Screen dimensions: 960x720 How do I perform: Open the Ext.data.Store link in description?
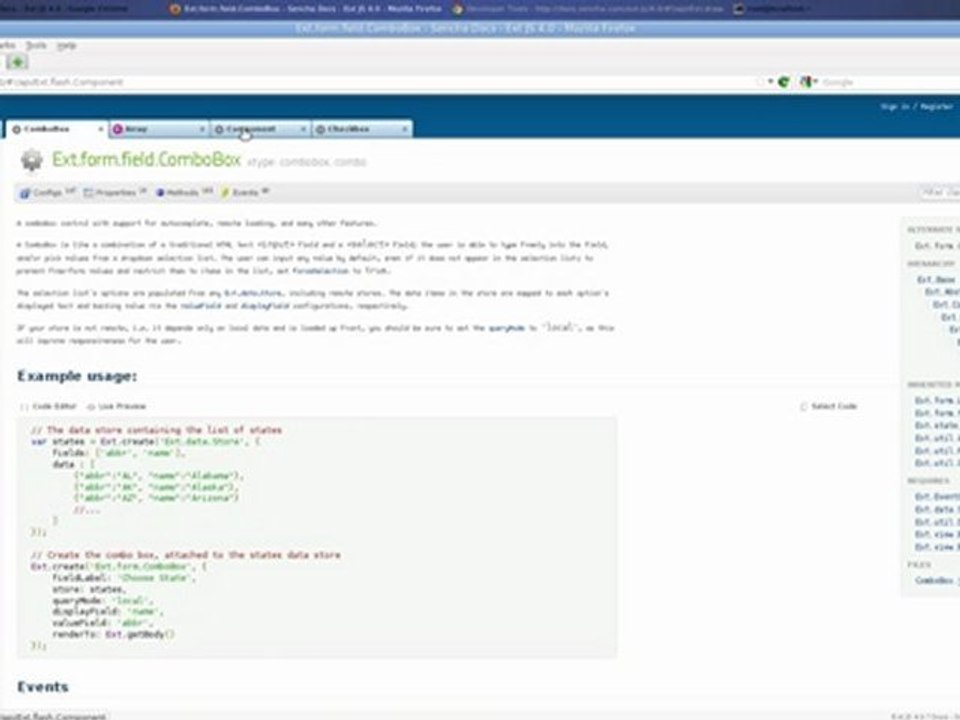coord(253,293)
